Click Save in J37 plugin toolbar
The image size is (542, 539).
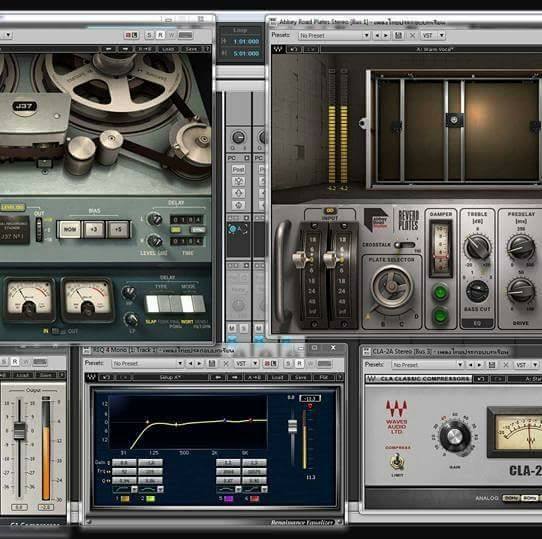(191, 49)
